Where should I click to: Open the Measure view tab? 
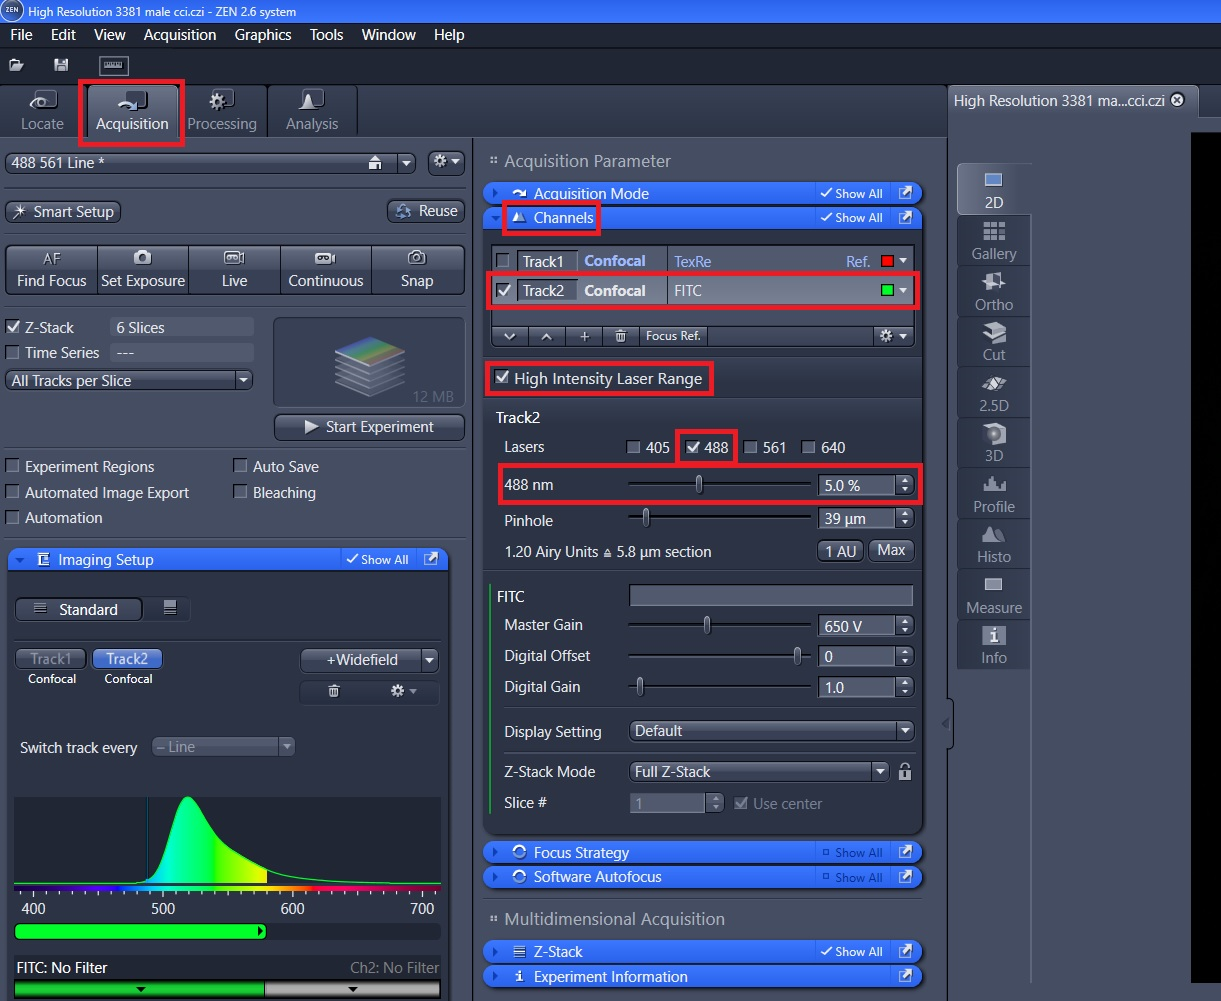pyautogui.click(x=993, y=595)
